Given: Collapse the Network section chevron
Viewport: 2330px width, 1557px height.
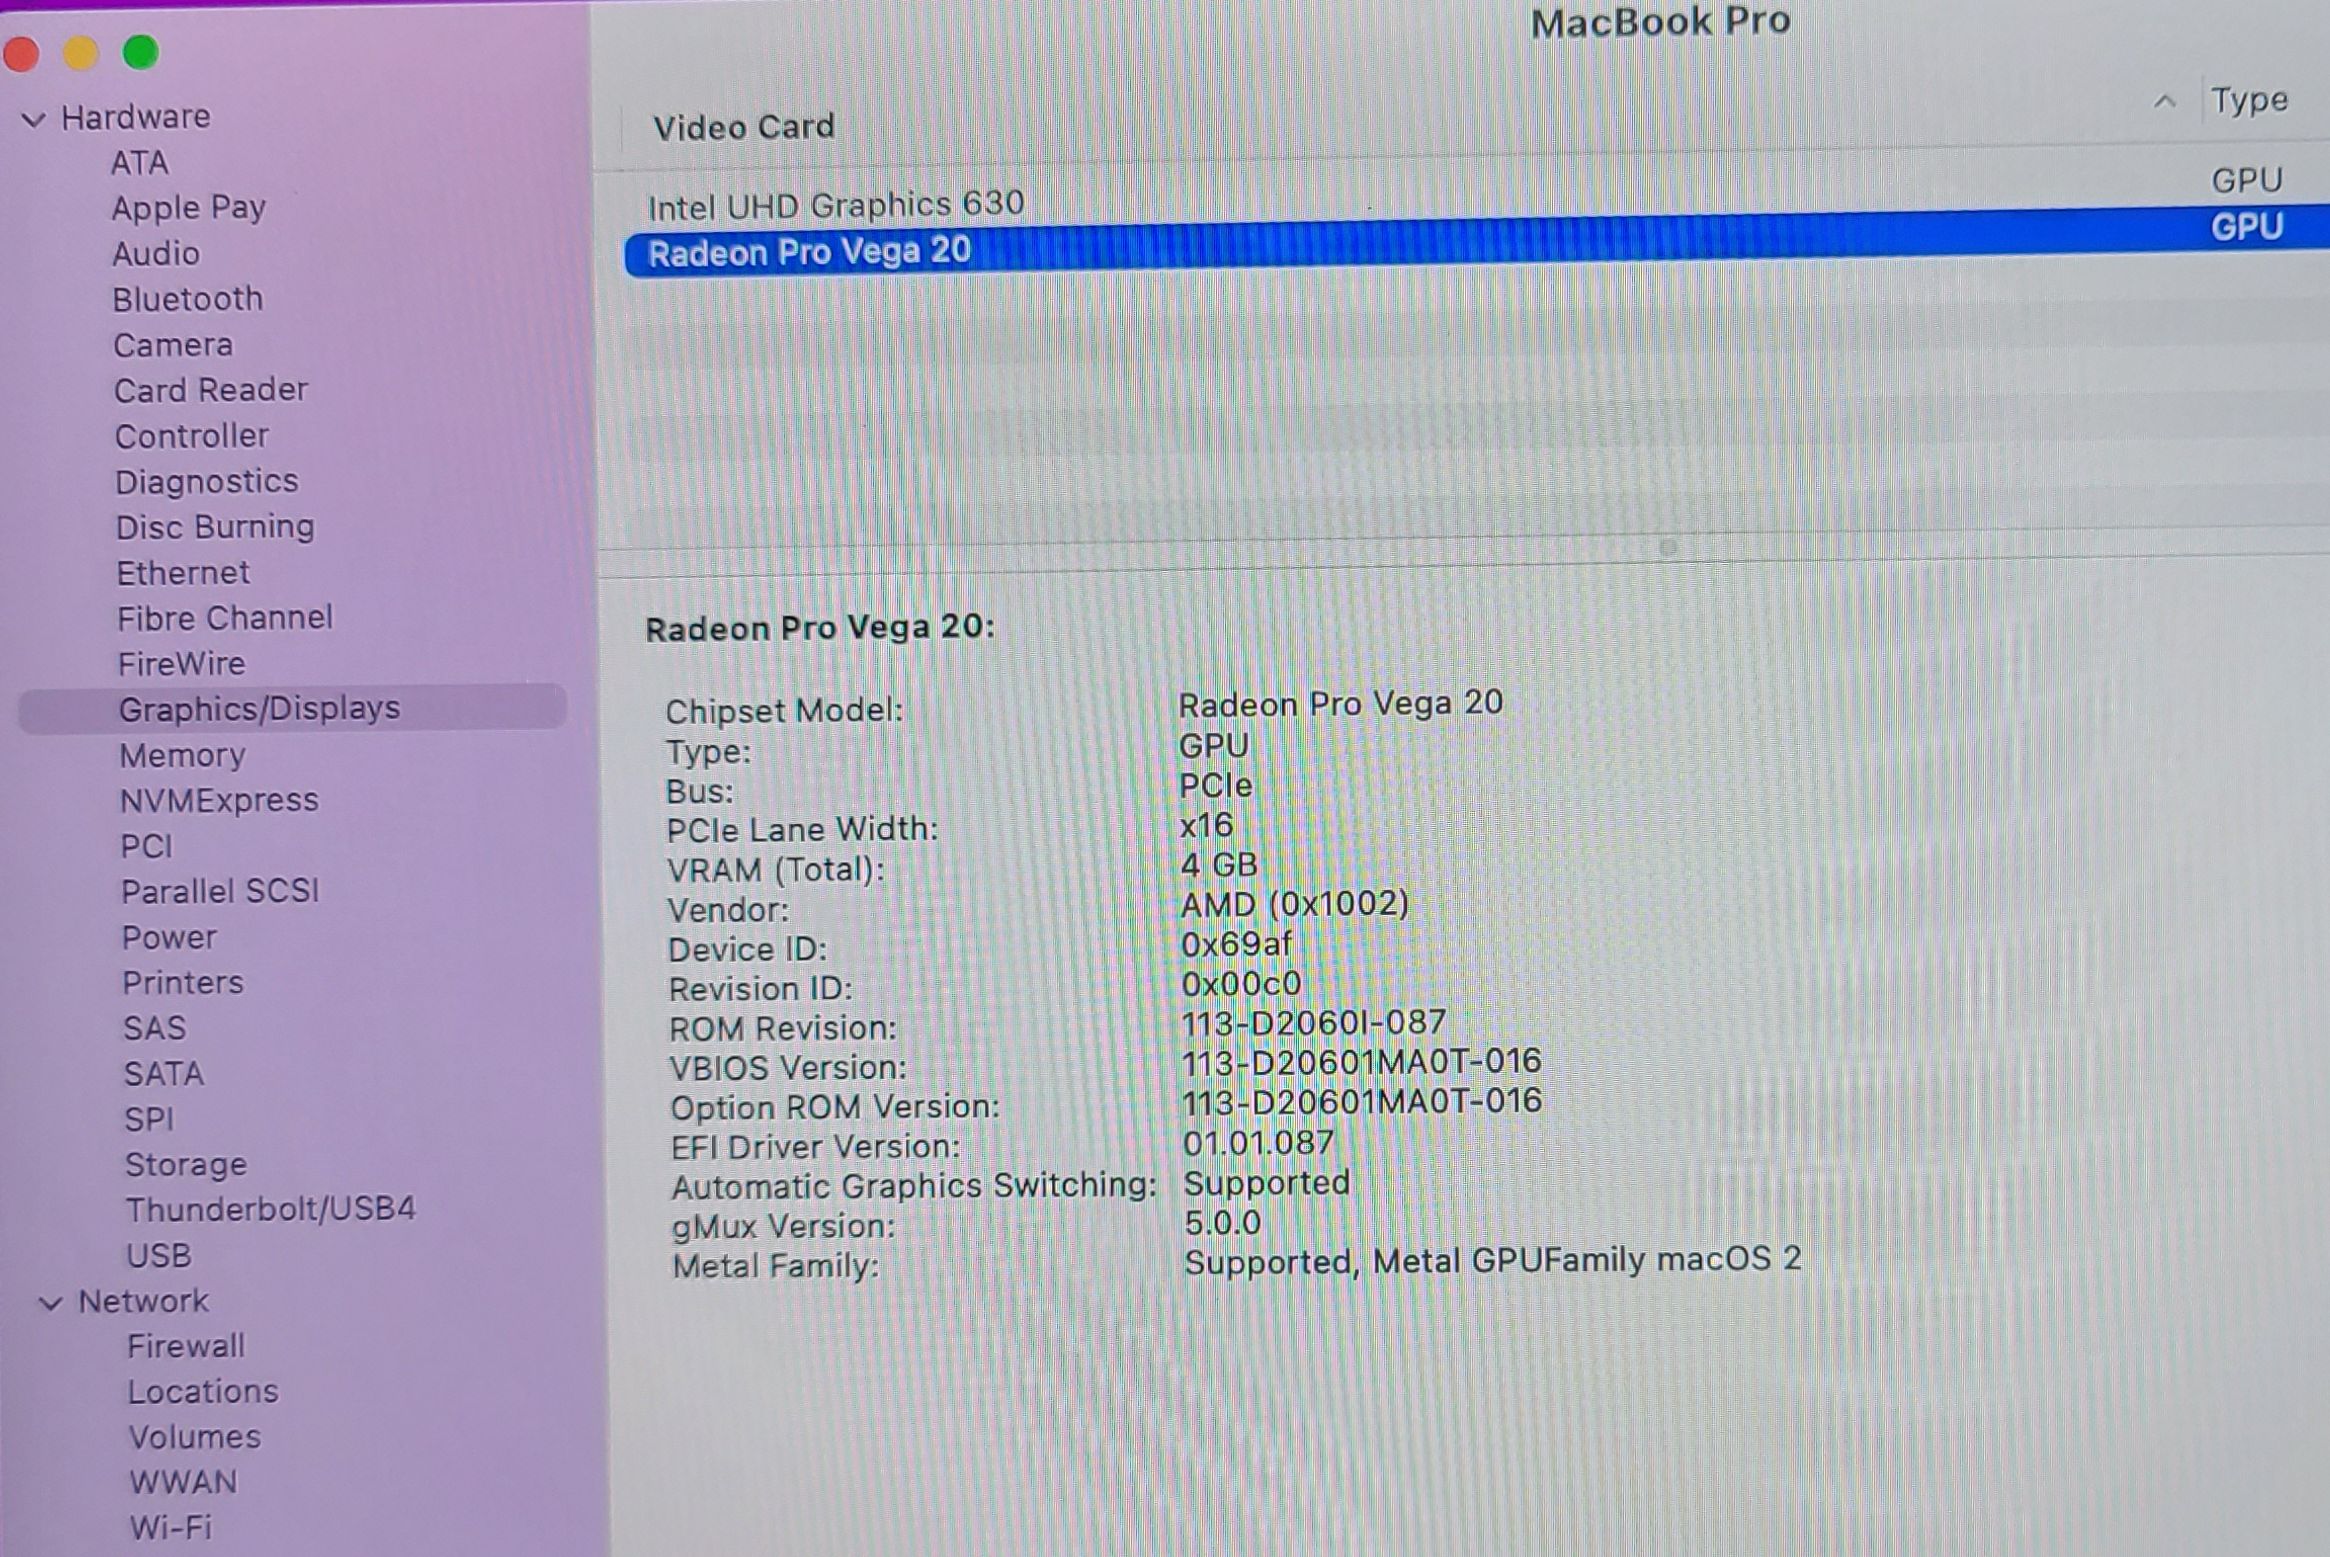Looking at the screenshot, I should point(51,1303).
